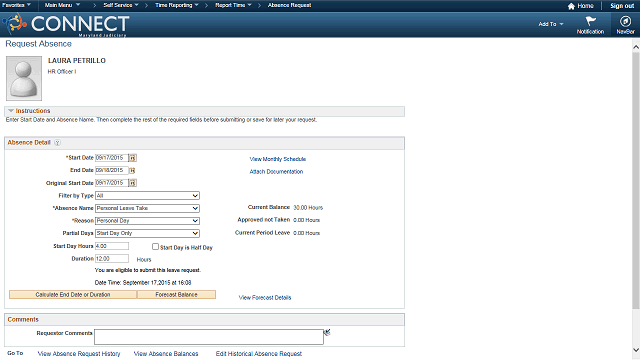Open the Absence Name dropdown

pos(147,209)
